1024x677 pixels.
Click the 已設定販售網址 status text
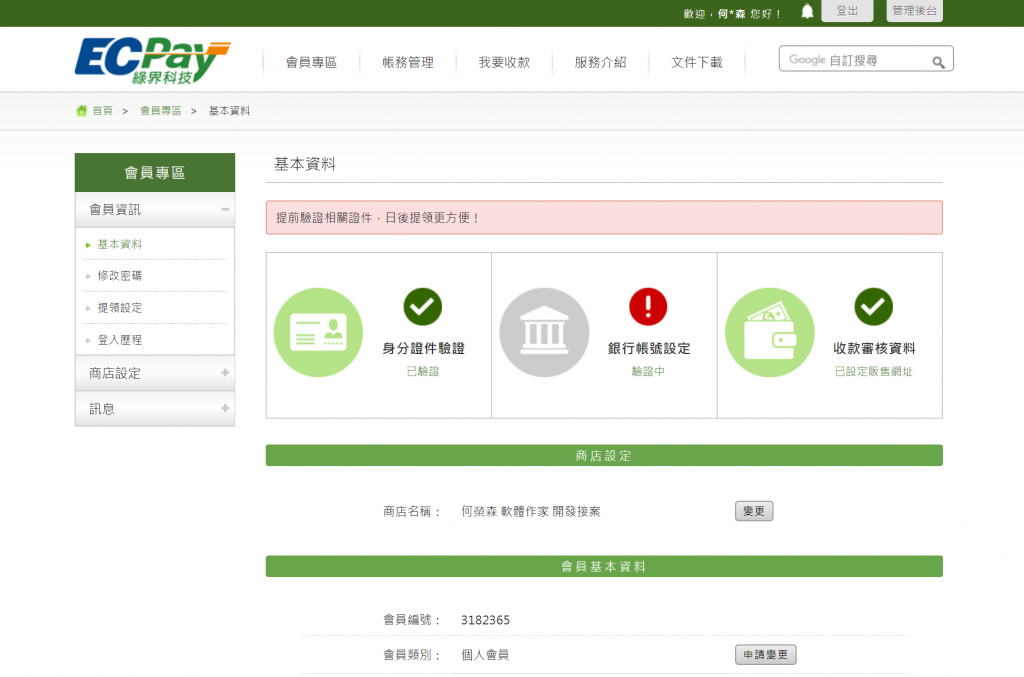pyautogui.click(x=873, y=371)
